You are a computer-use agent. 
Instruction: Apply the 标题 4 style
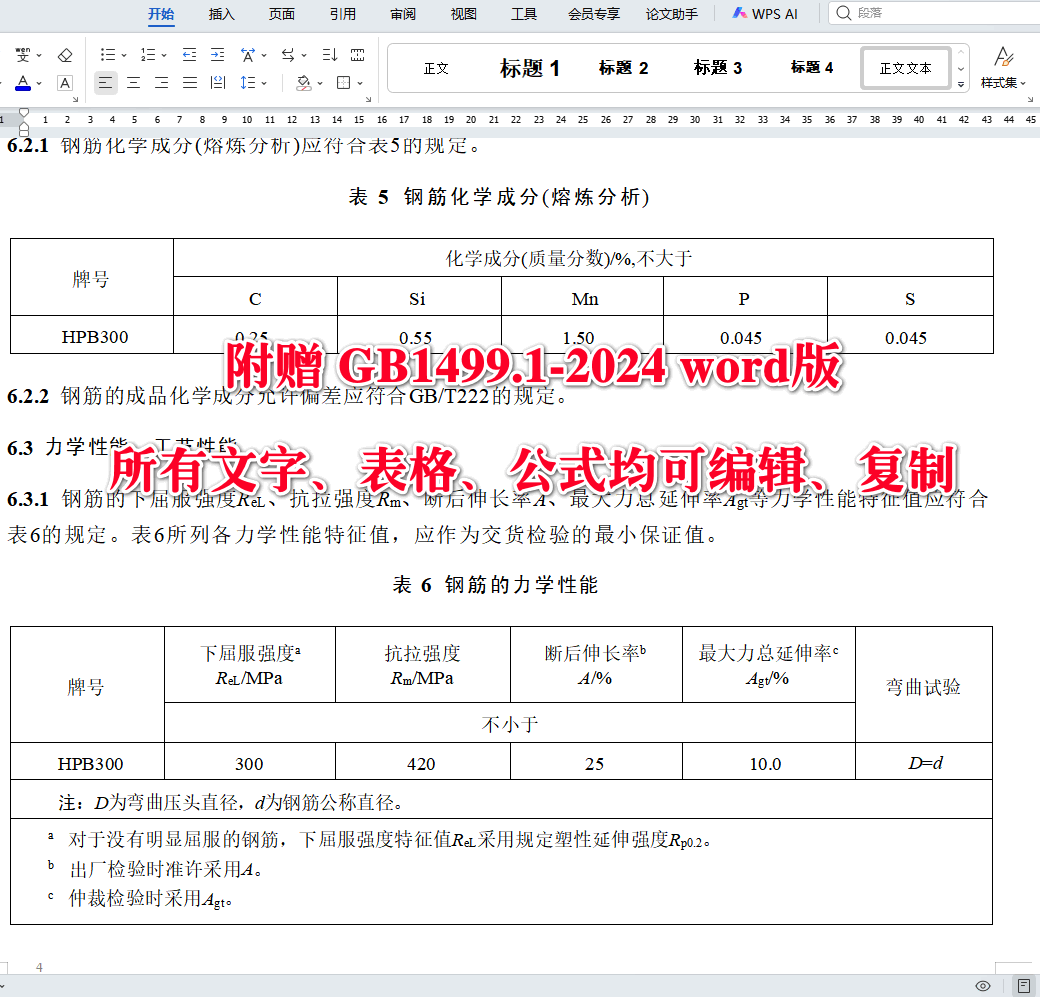[x=812, y=68]
